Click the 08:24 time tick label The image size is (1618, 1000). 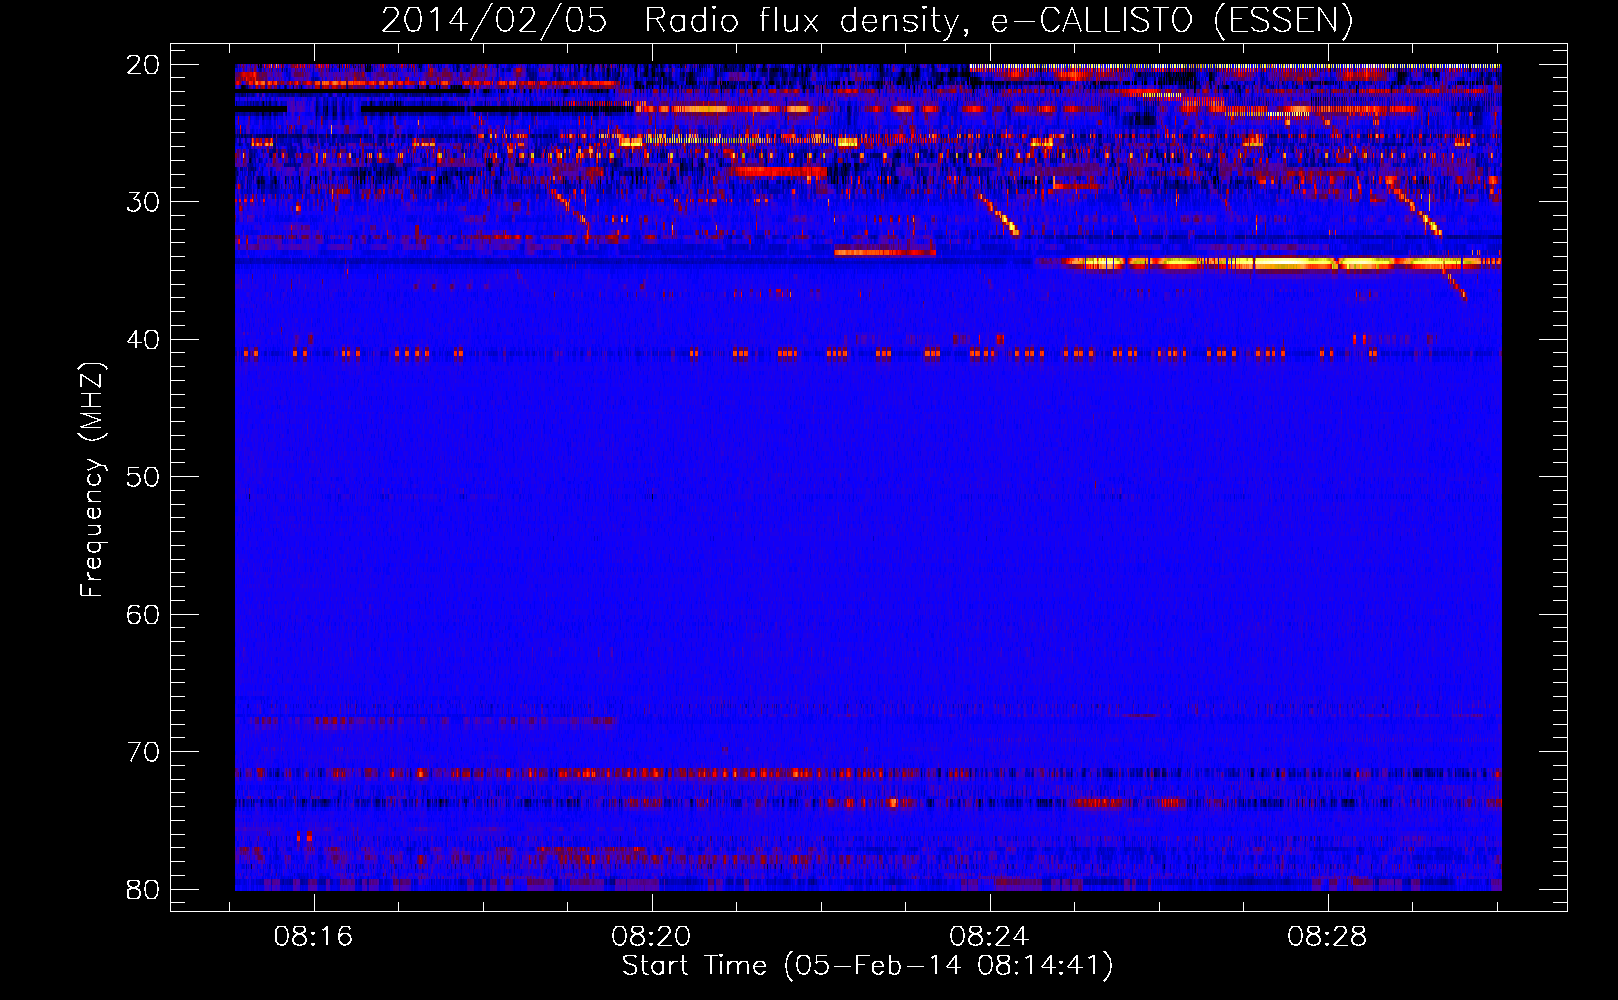click(989, 937)
